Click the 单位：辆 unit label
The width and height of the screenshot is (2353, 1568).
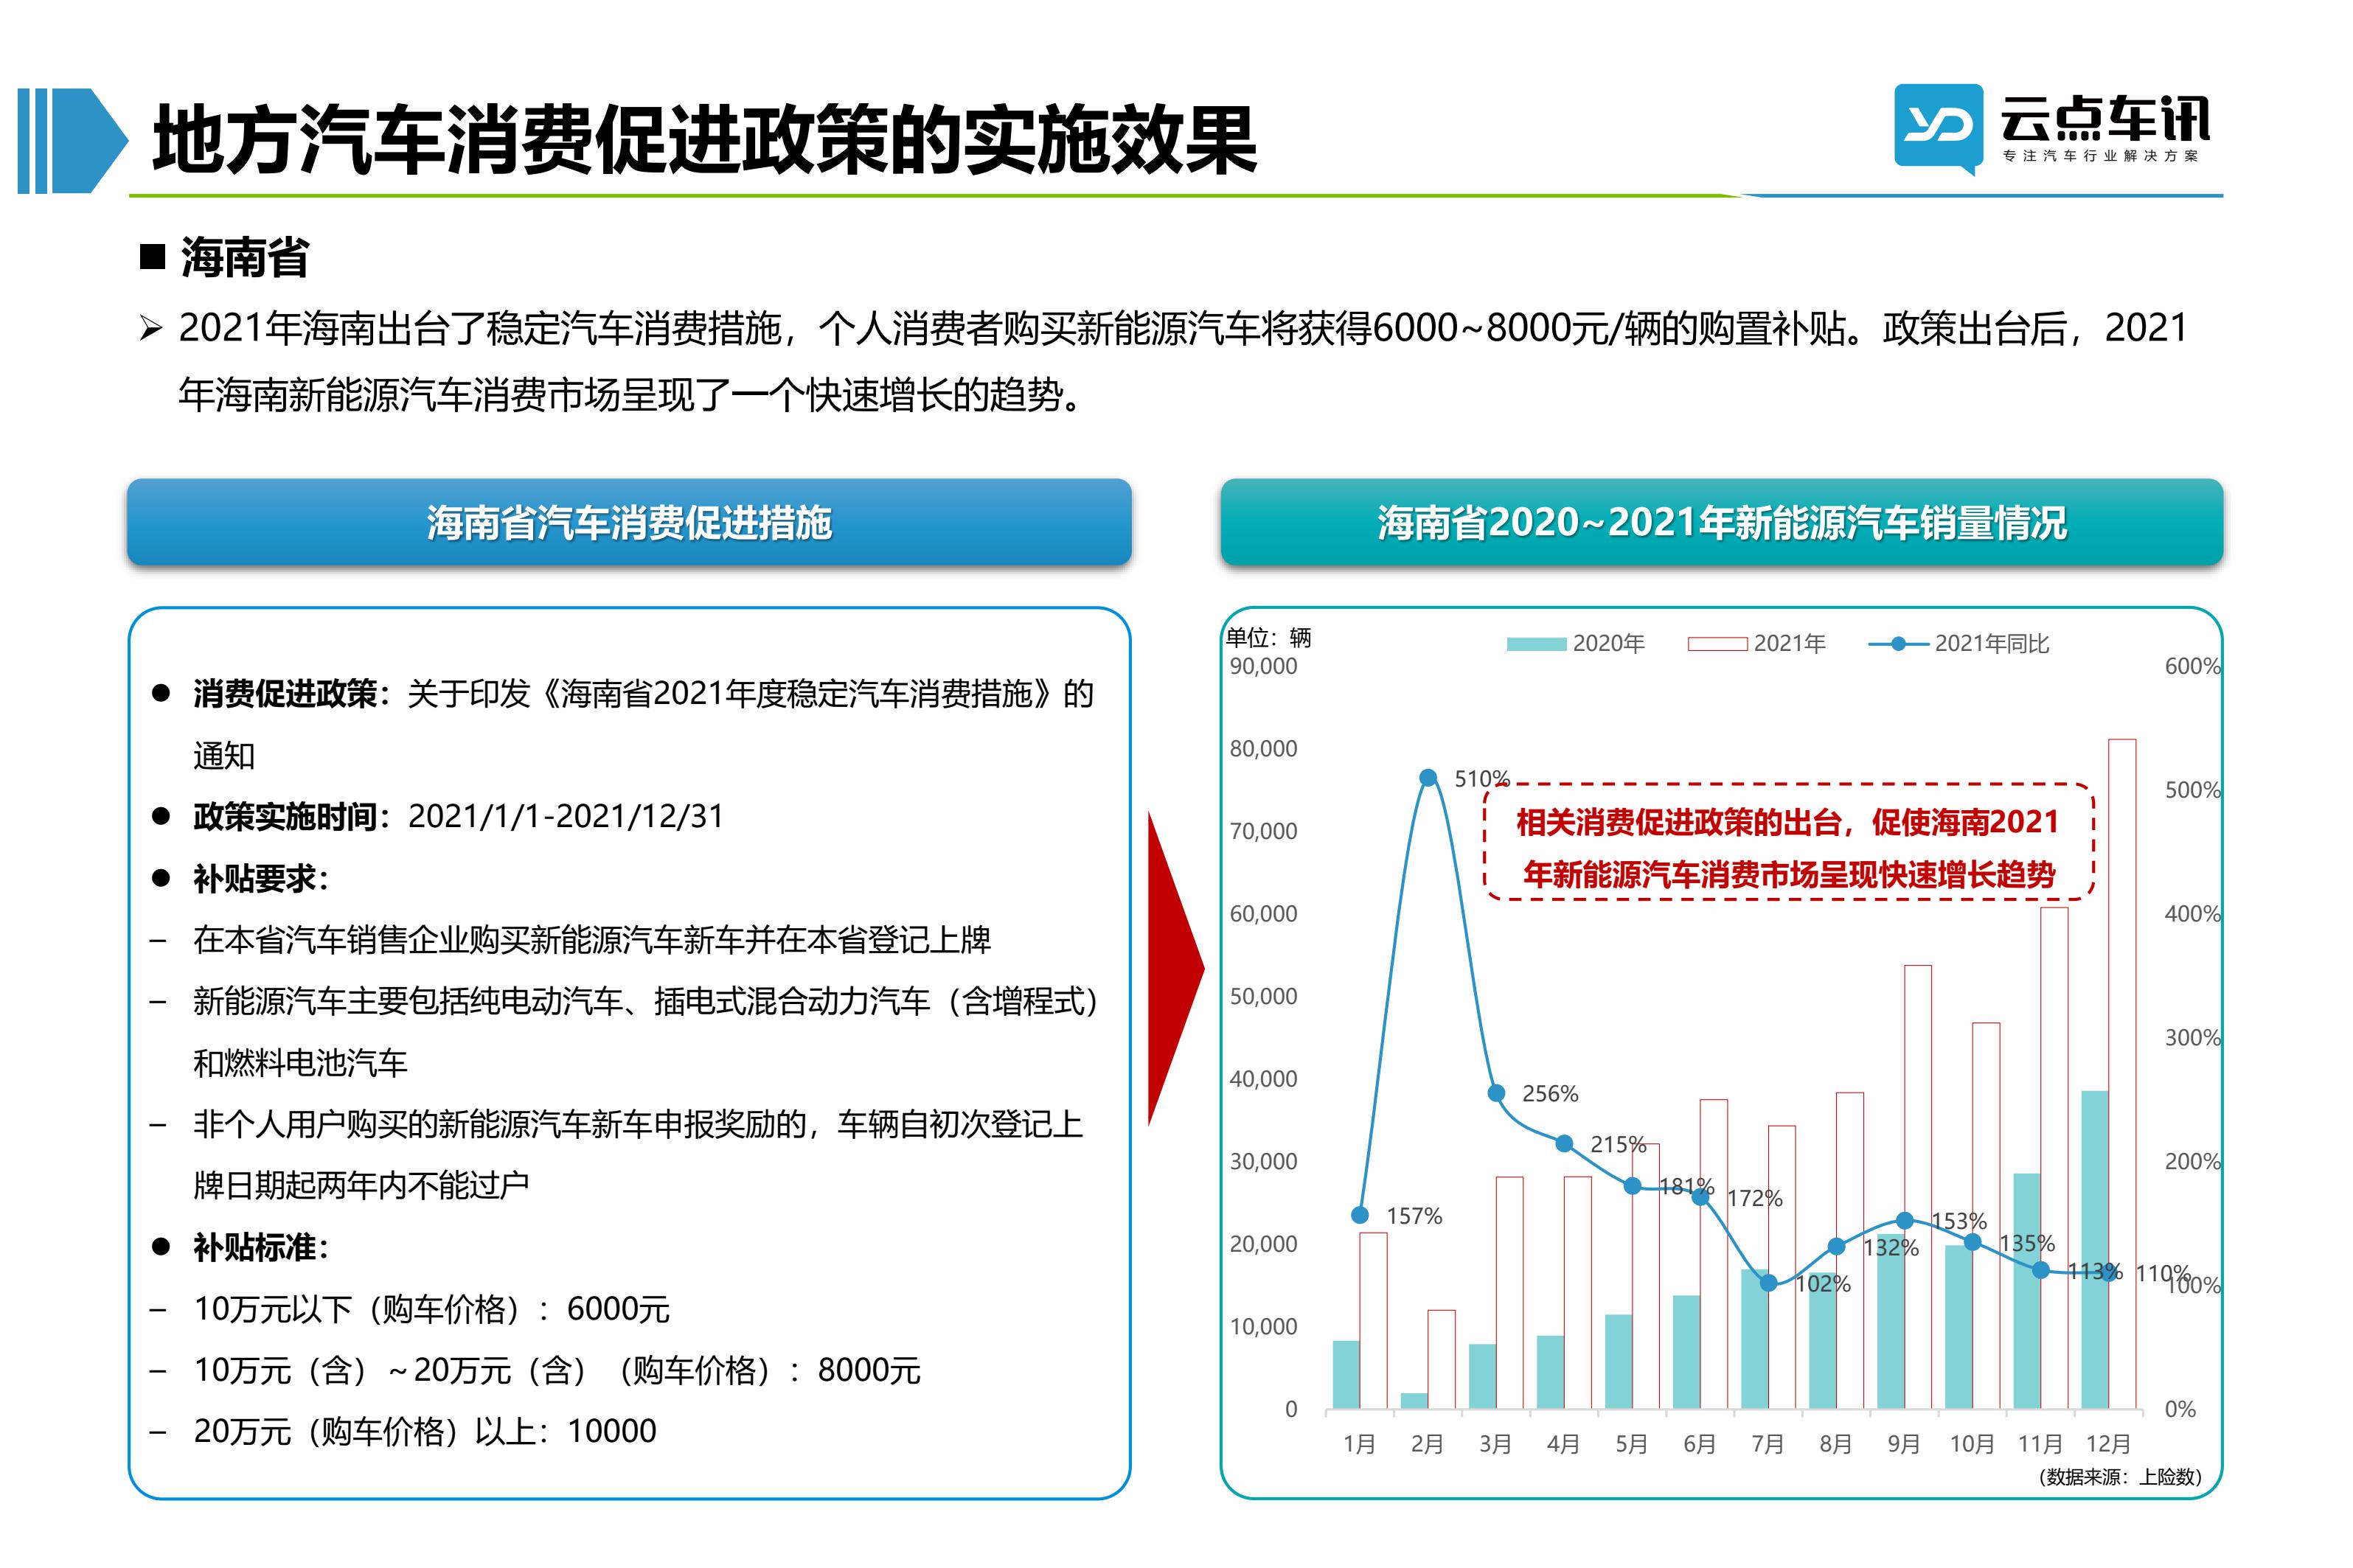[x=1268, y=637]
